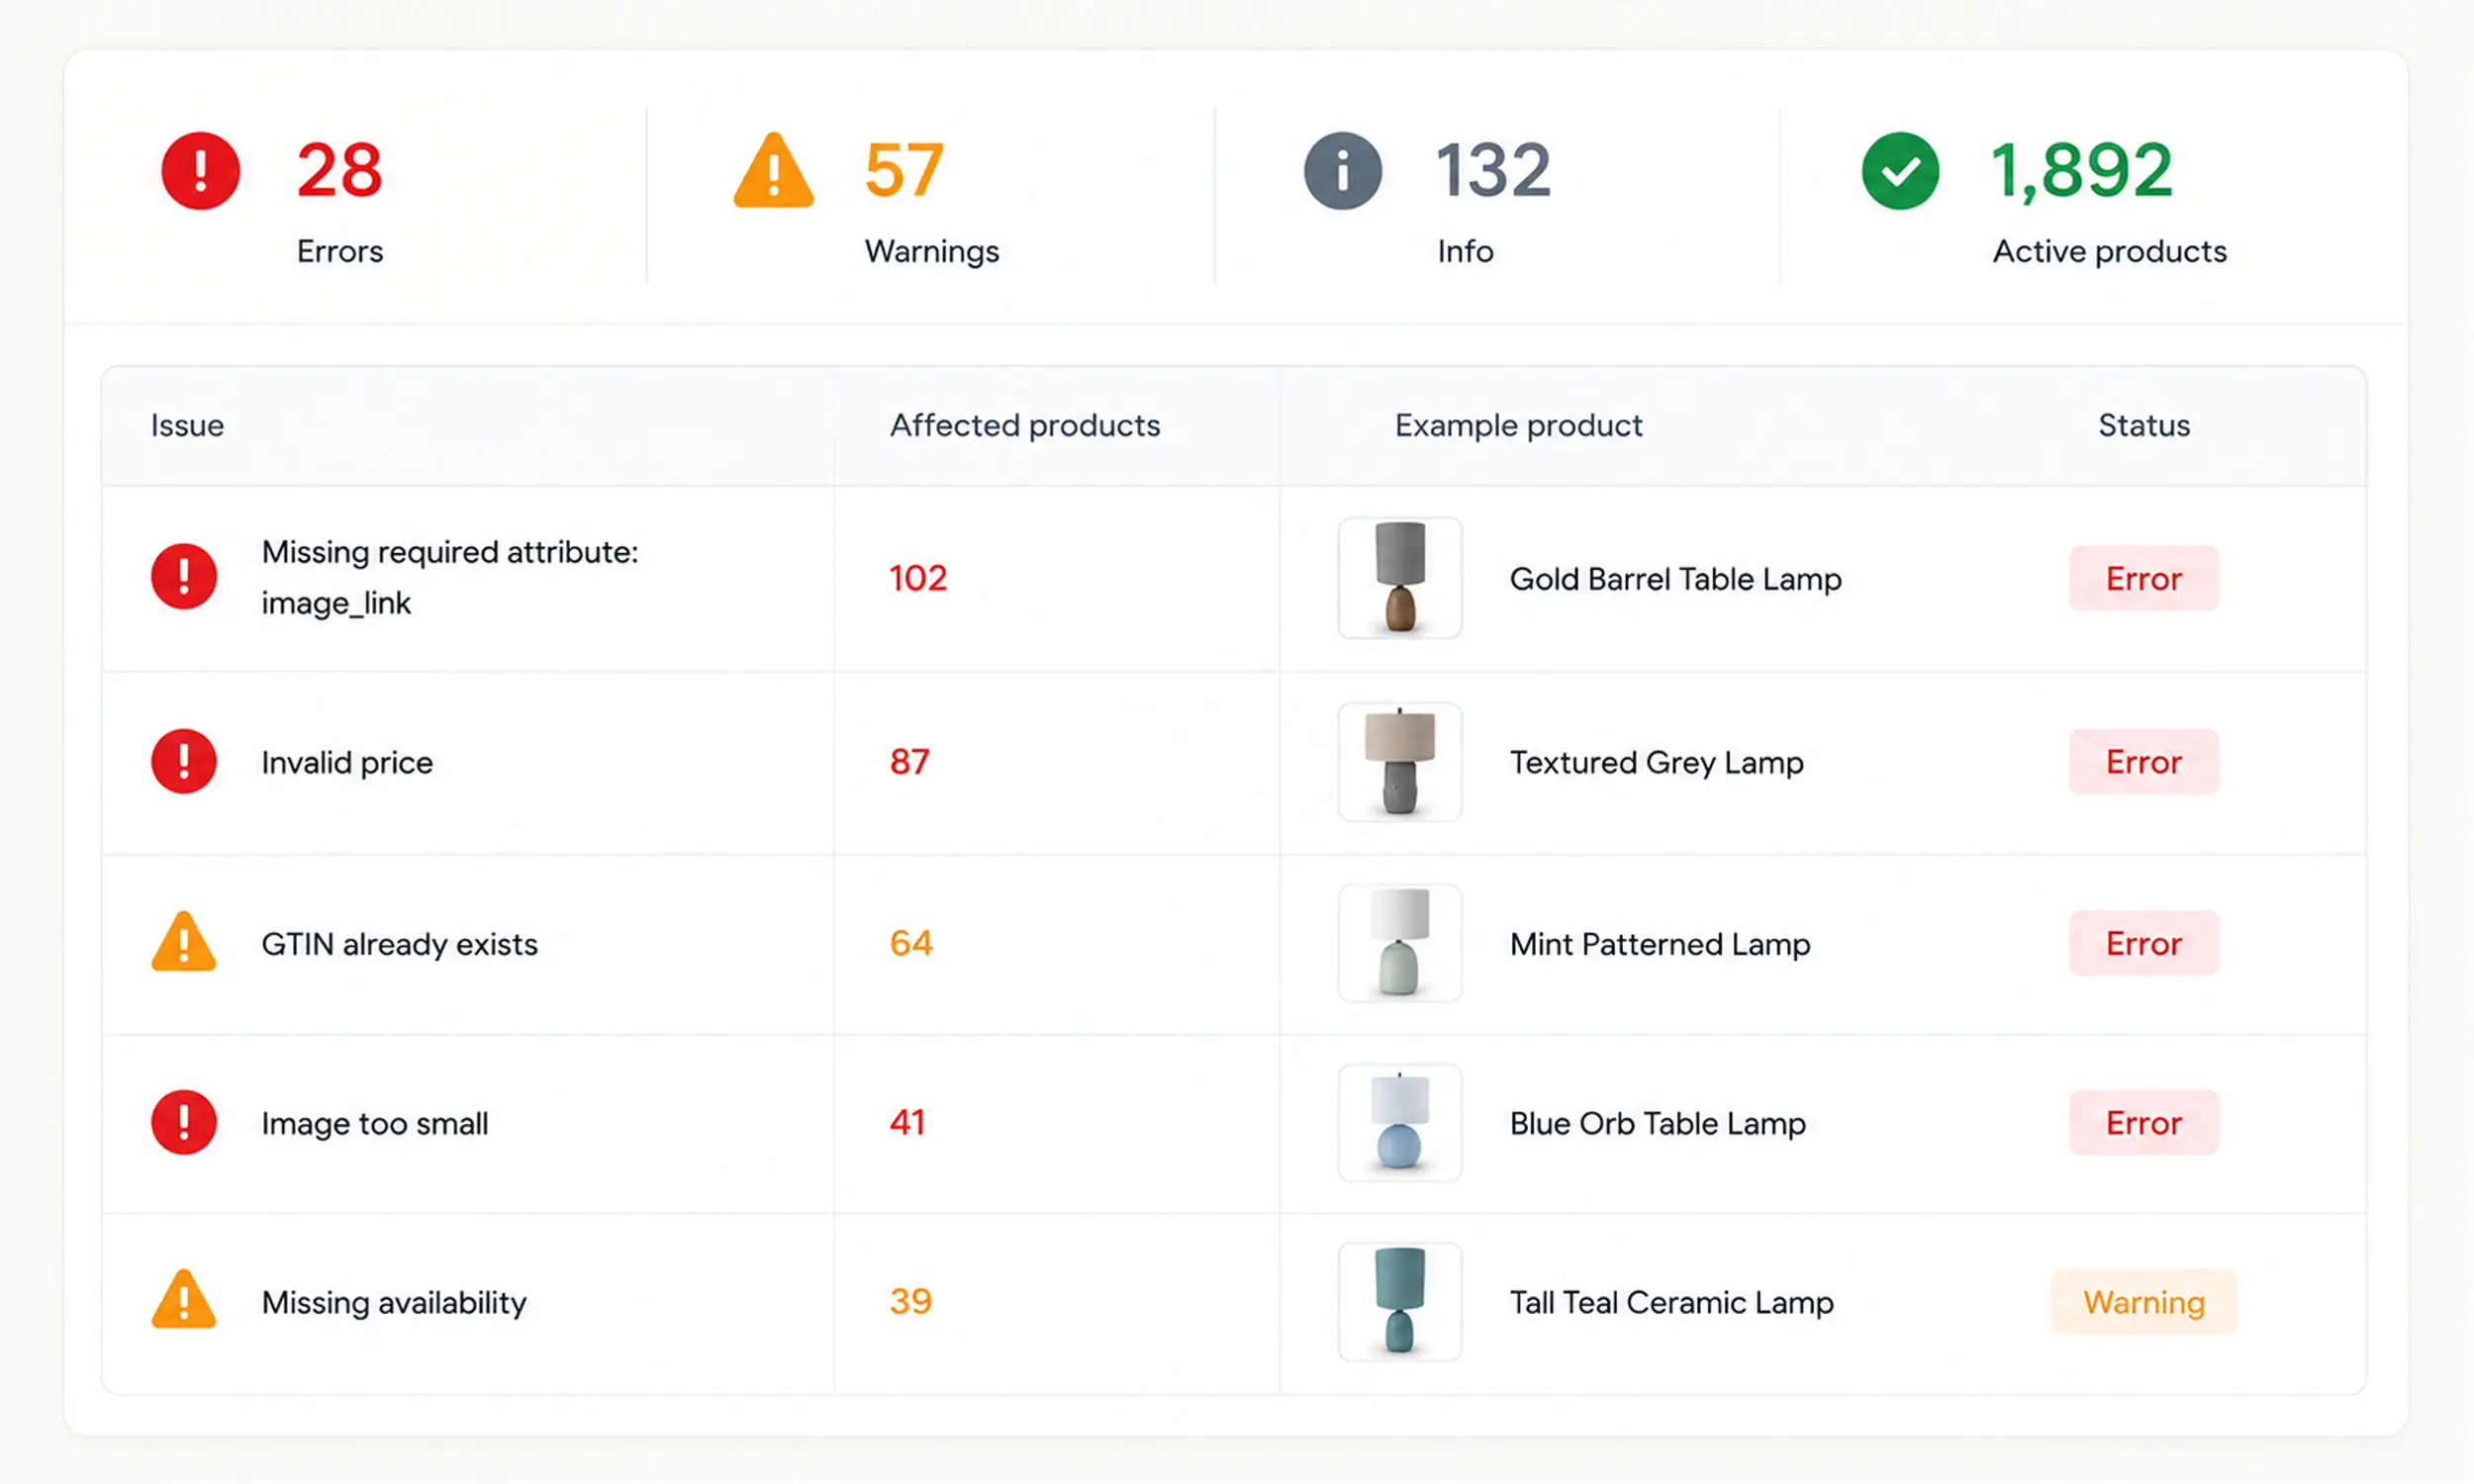The height and width of the screenshot is (1484, 2474).
Task: Click warning icon beside Missing availability
Action: click(184, 1300)
